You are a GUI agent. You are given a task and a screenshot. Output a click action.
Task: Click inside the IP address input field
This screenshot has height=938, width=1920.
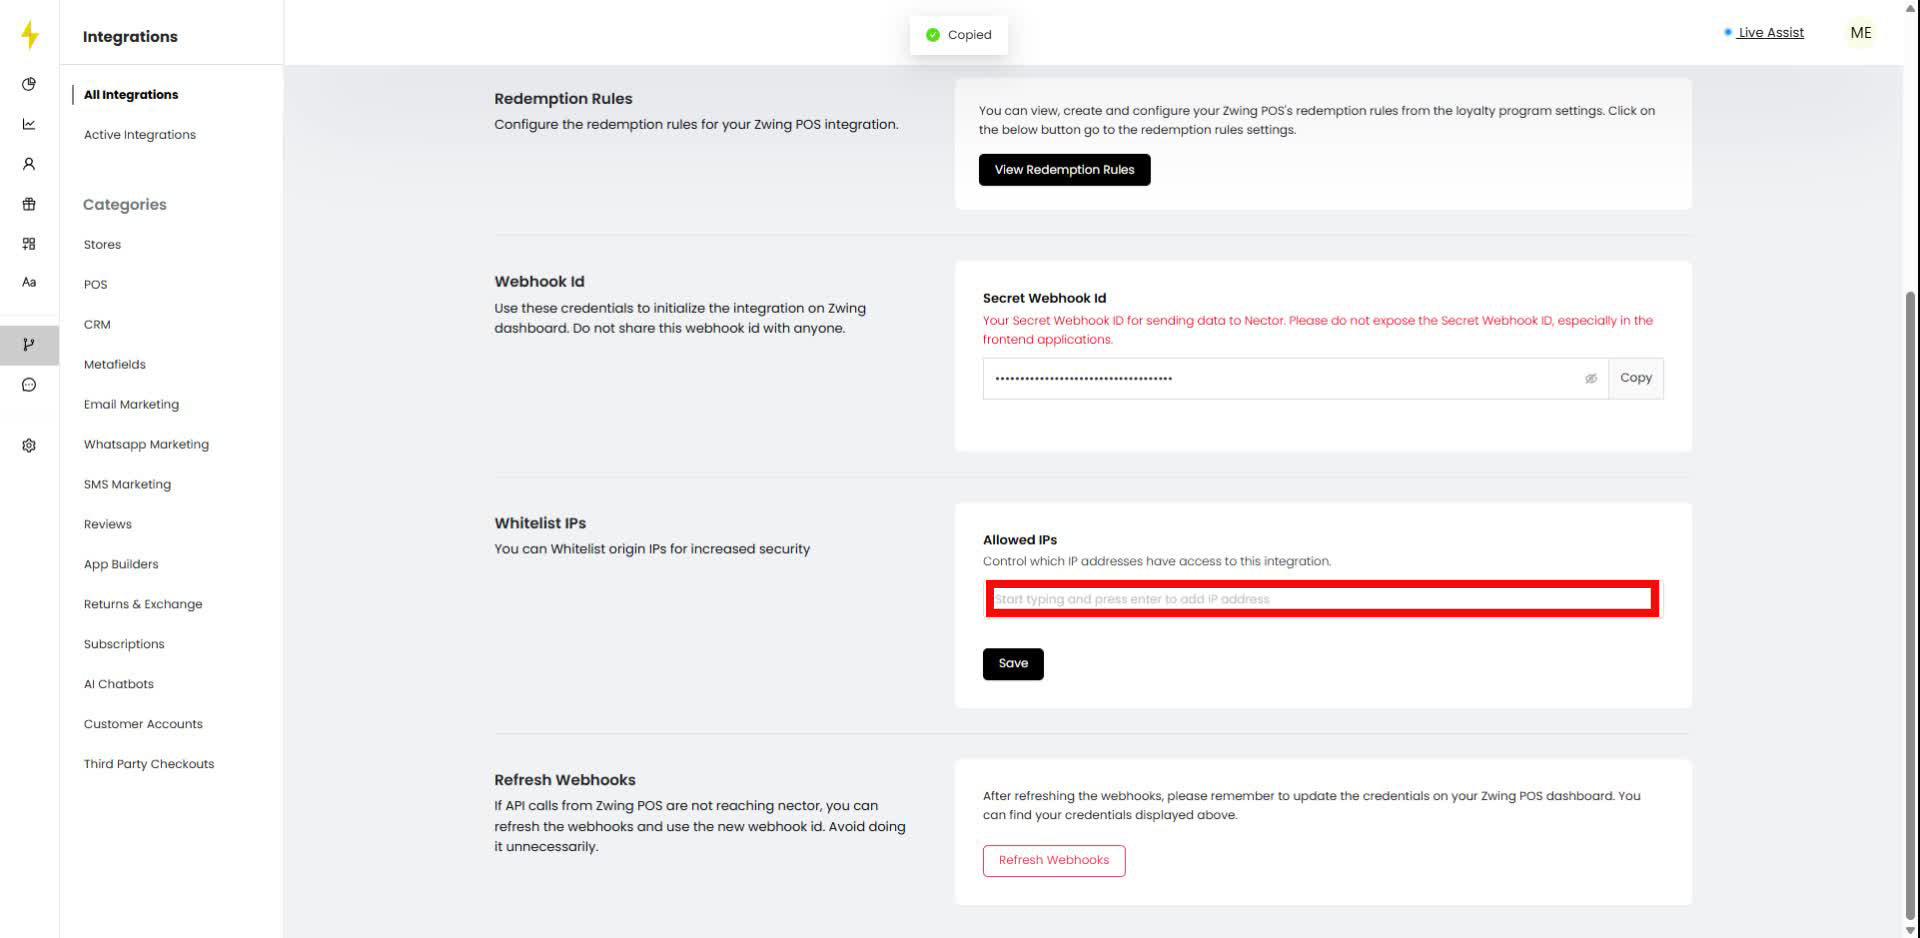pyautogui.click(x=1322, y=599)
